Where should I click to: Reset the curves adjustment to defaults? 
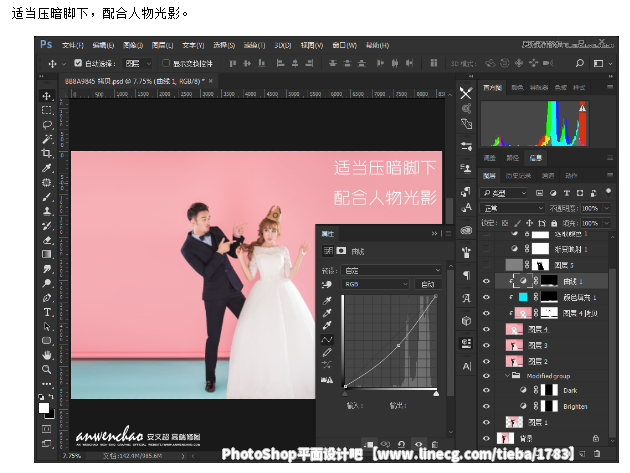coord(401,444)
